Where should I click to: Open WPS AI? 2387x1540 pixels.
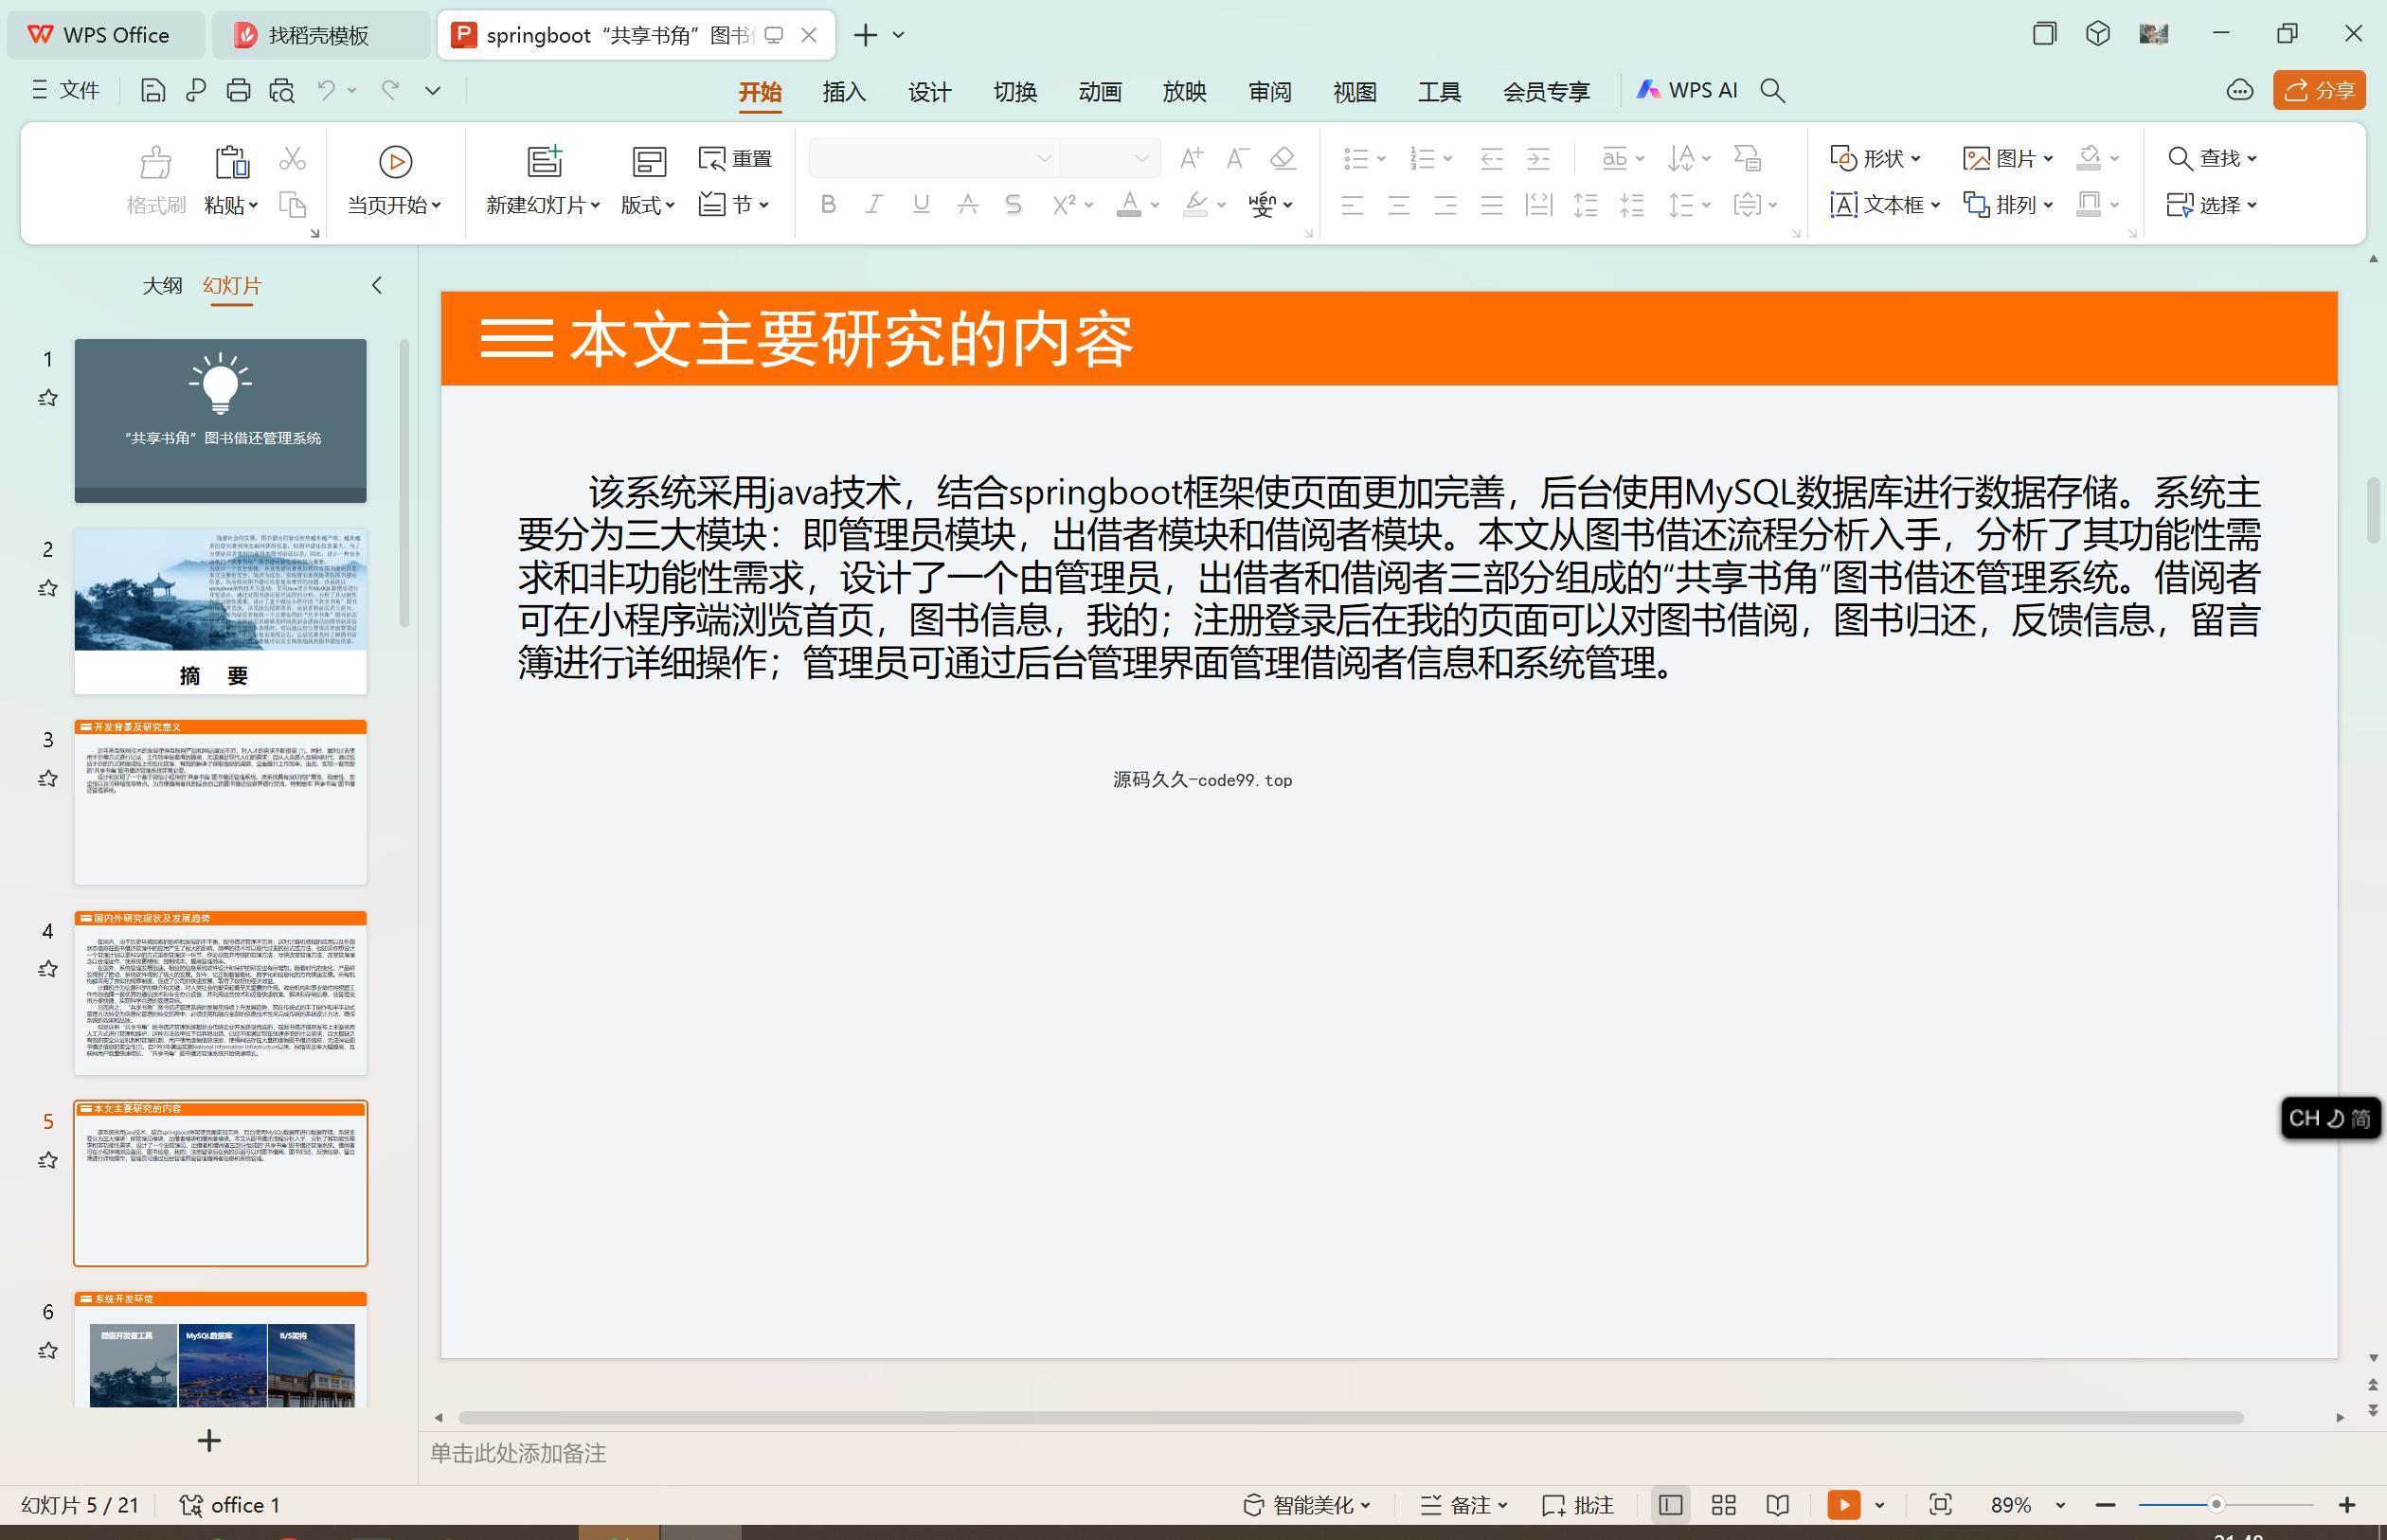(x=1687, y=90)
